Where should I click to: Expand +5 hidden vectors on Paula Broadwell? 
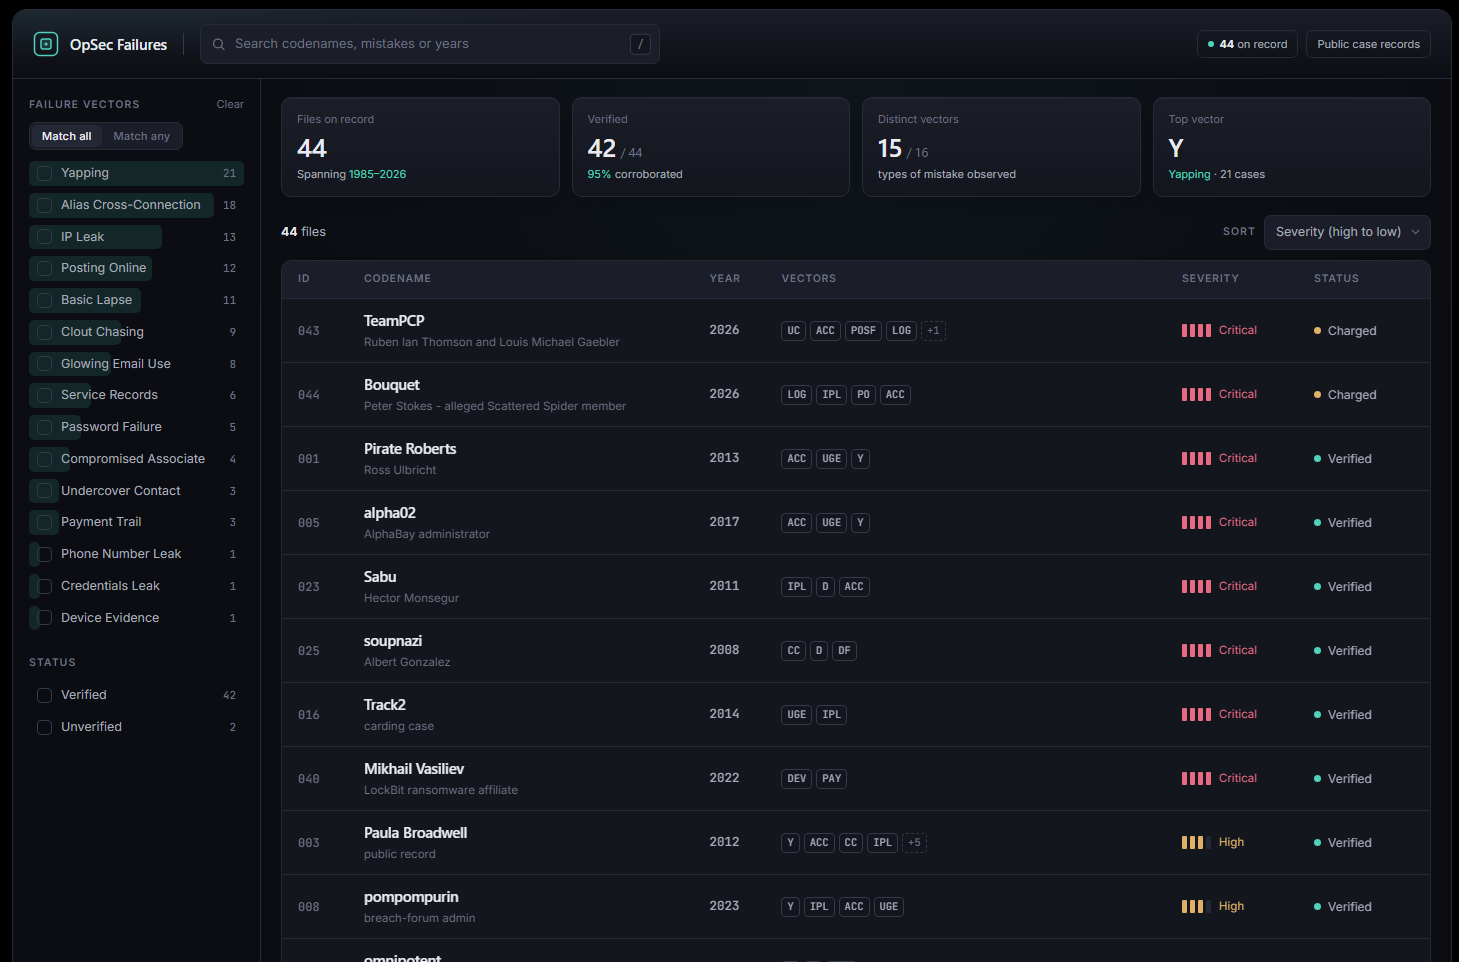[914, 843]
